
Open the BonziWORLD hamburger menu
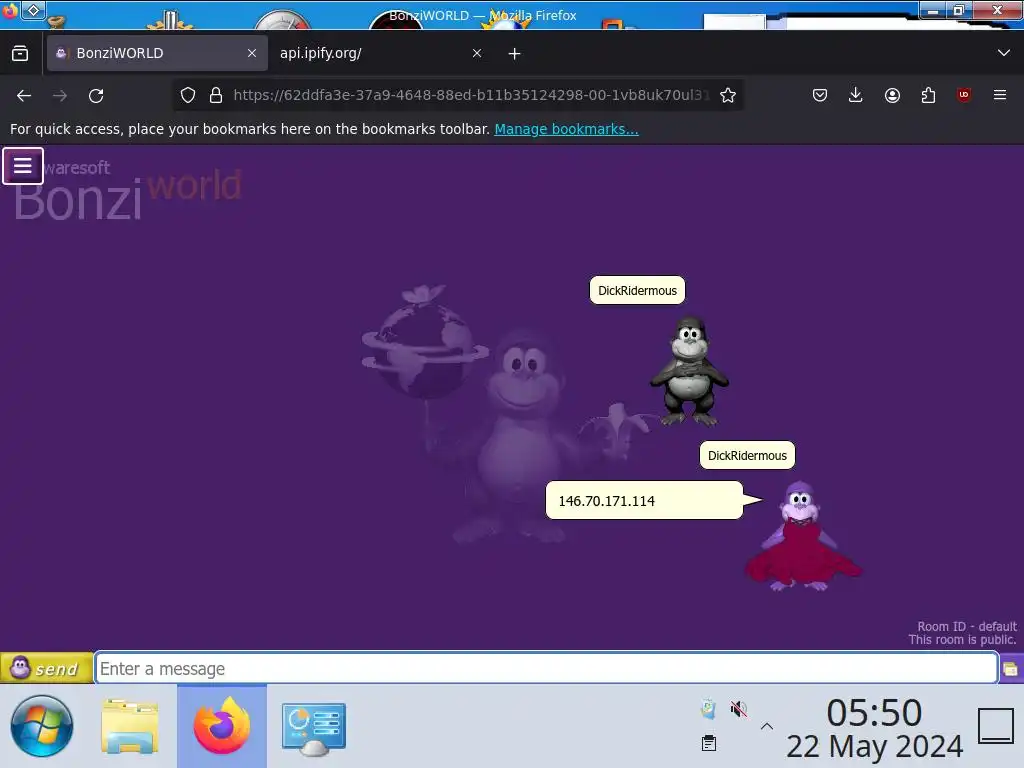pyautogui.click(x=23, y=166)
